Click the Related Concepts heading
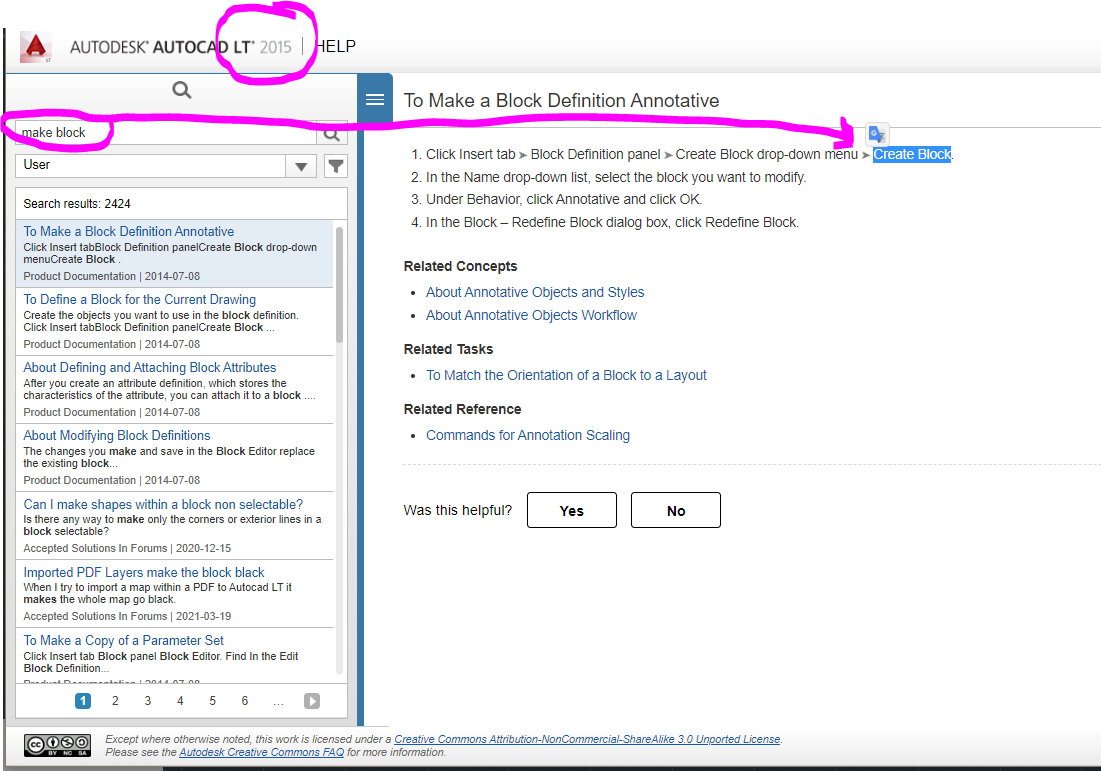The width and height of the screenshot is (1101, 771). [460, 266]
